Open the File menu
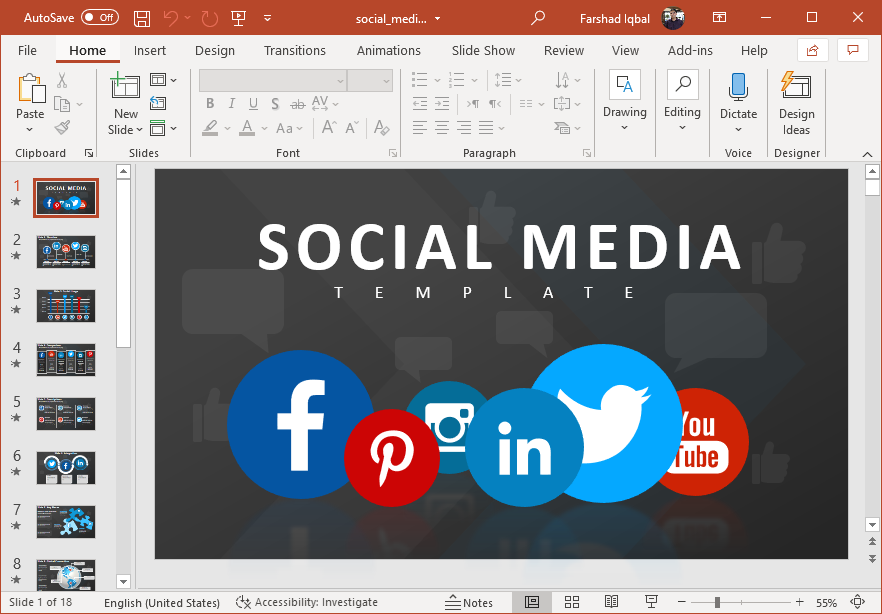This screenshot has height=614, width=882. 27,50
